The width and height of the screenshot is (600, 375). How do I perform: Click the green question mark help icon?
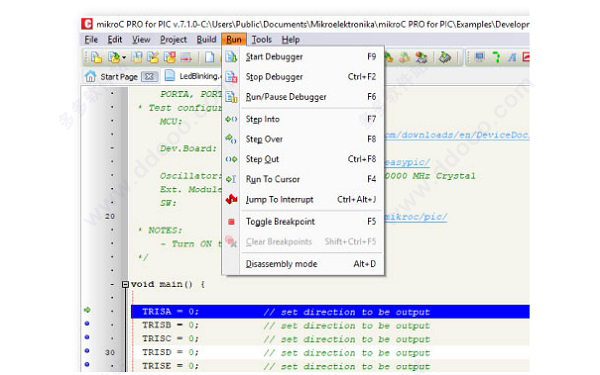pos(496,57)
